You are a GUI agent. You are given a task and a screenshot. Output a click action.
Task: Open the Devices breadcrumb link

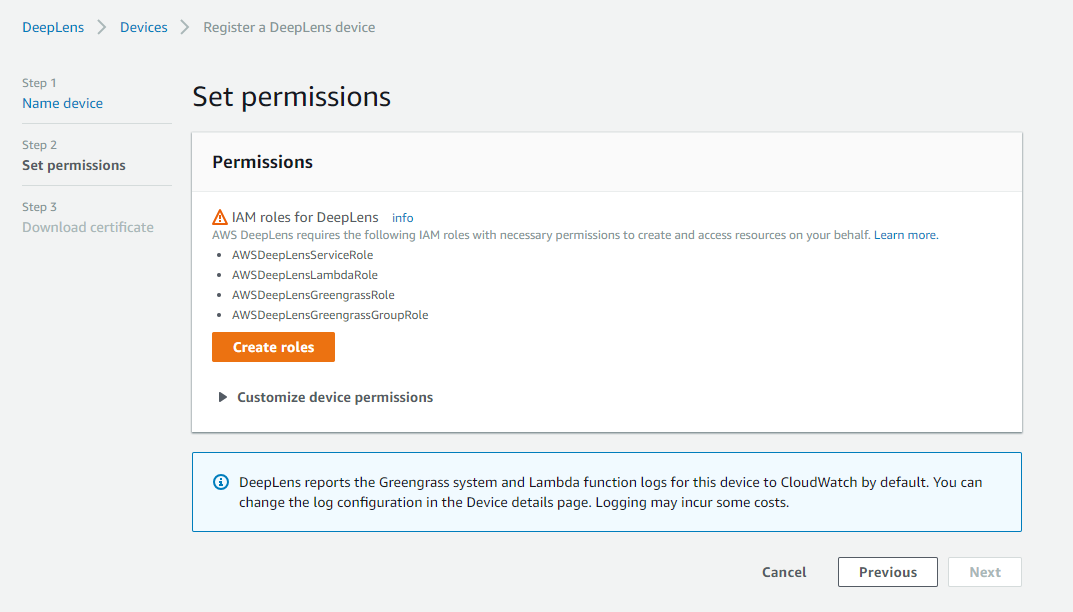[x=144, y=27]
